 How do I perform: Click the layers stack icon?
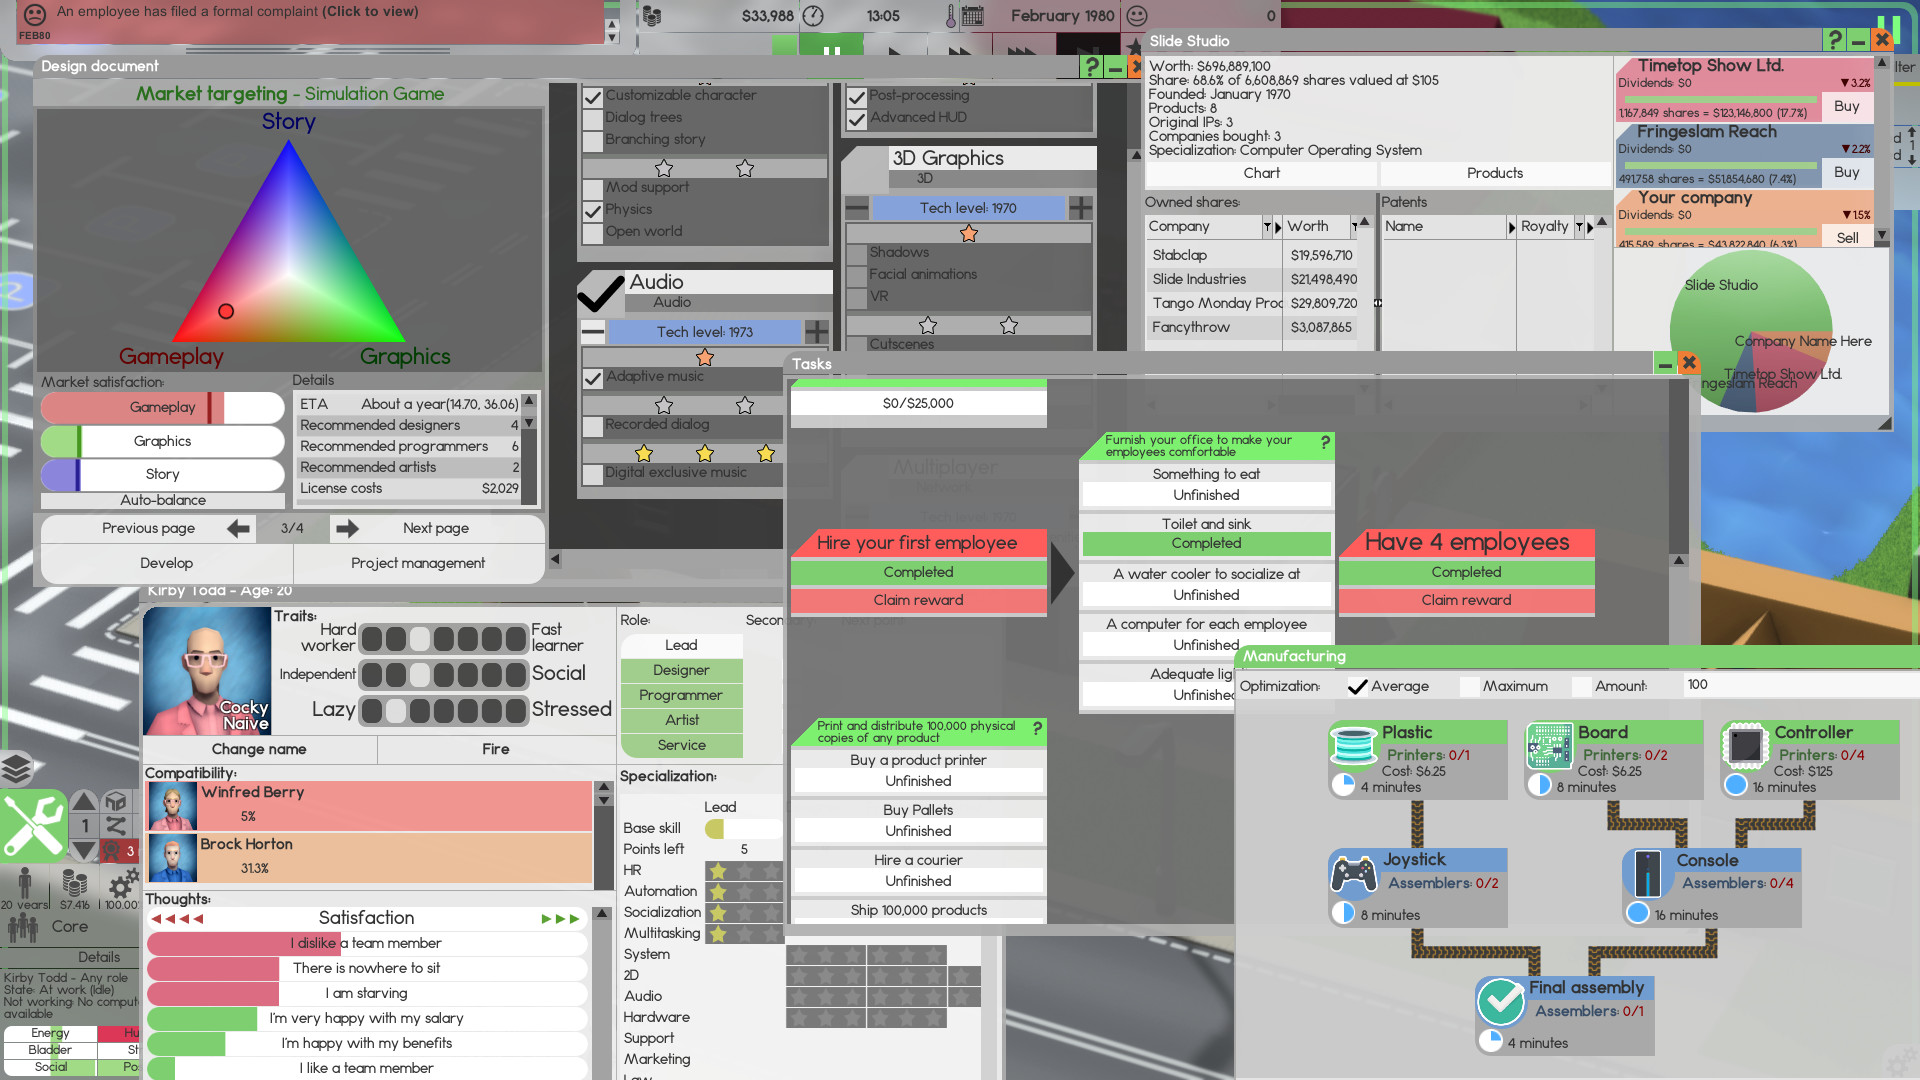(x=16, y=768)
